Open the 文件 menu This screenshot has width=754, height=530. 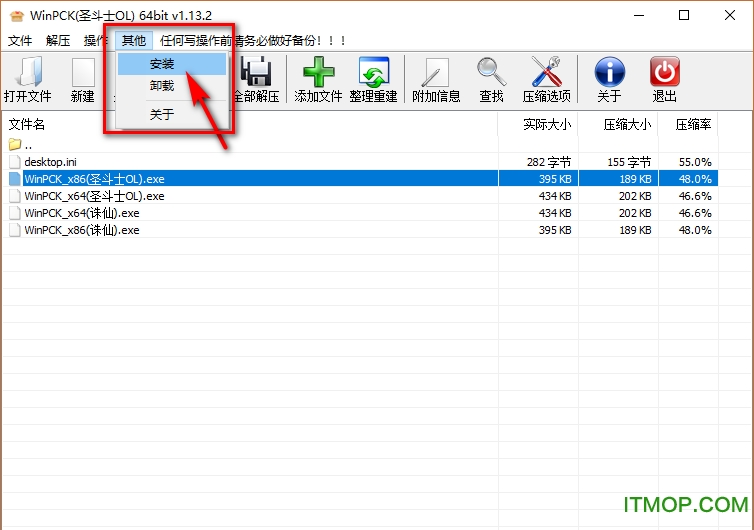[x=20, y=40]
